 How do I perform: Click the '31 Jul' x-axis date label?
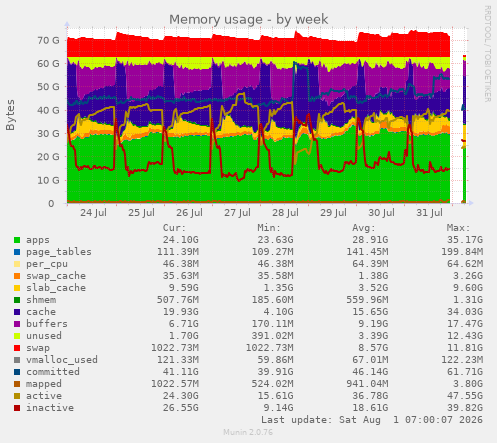pyautogui.click(x=429, y=213)
